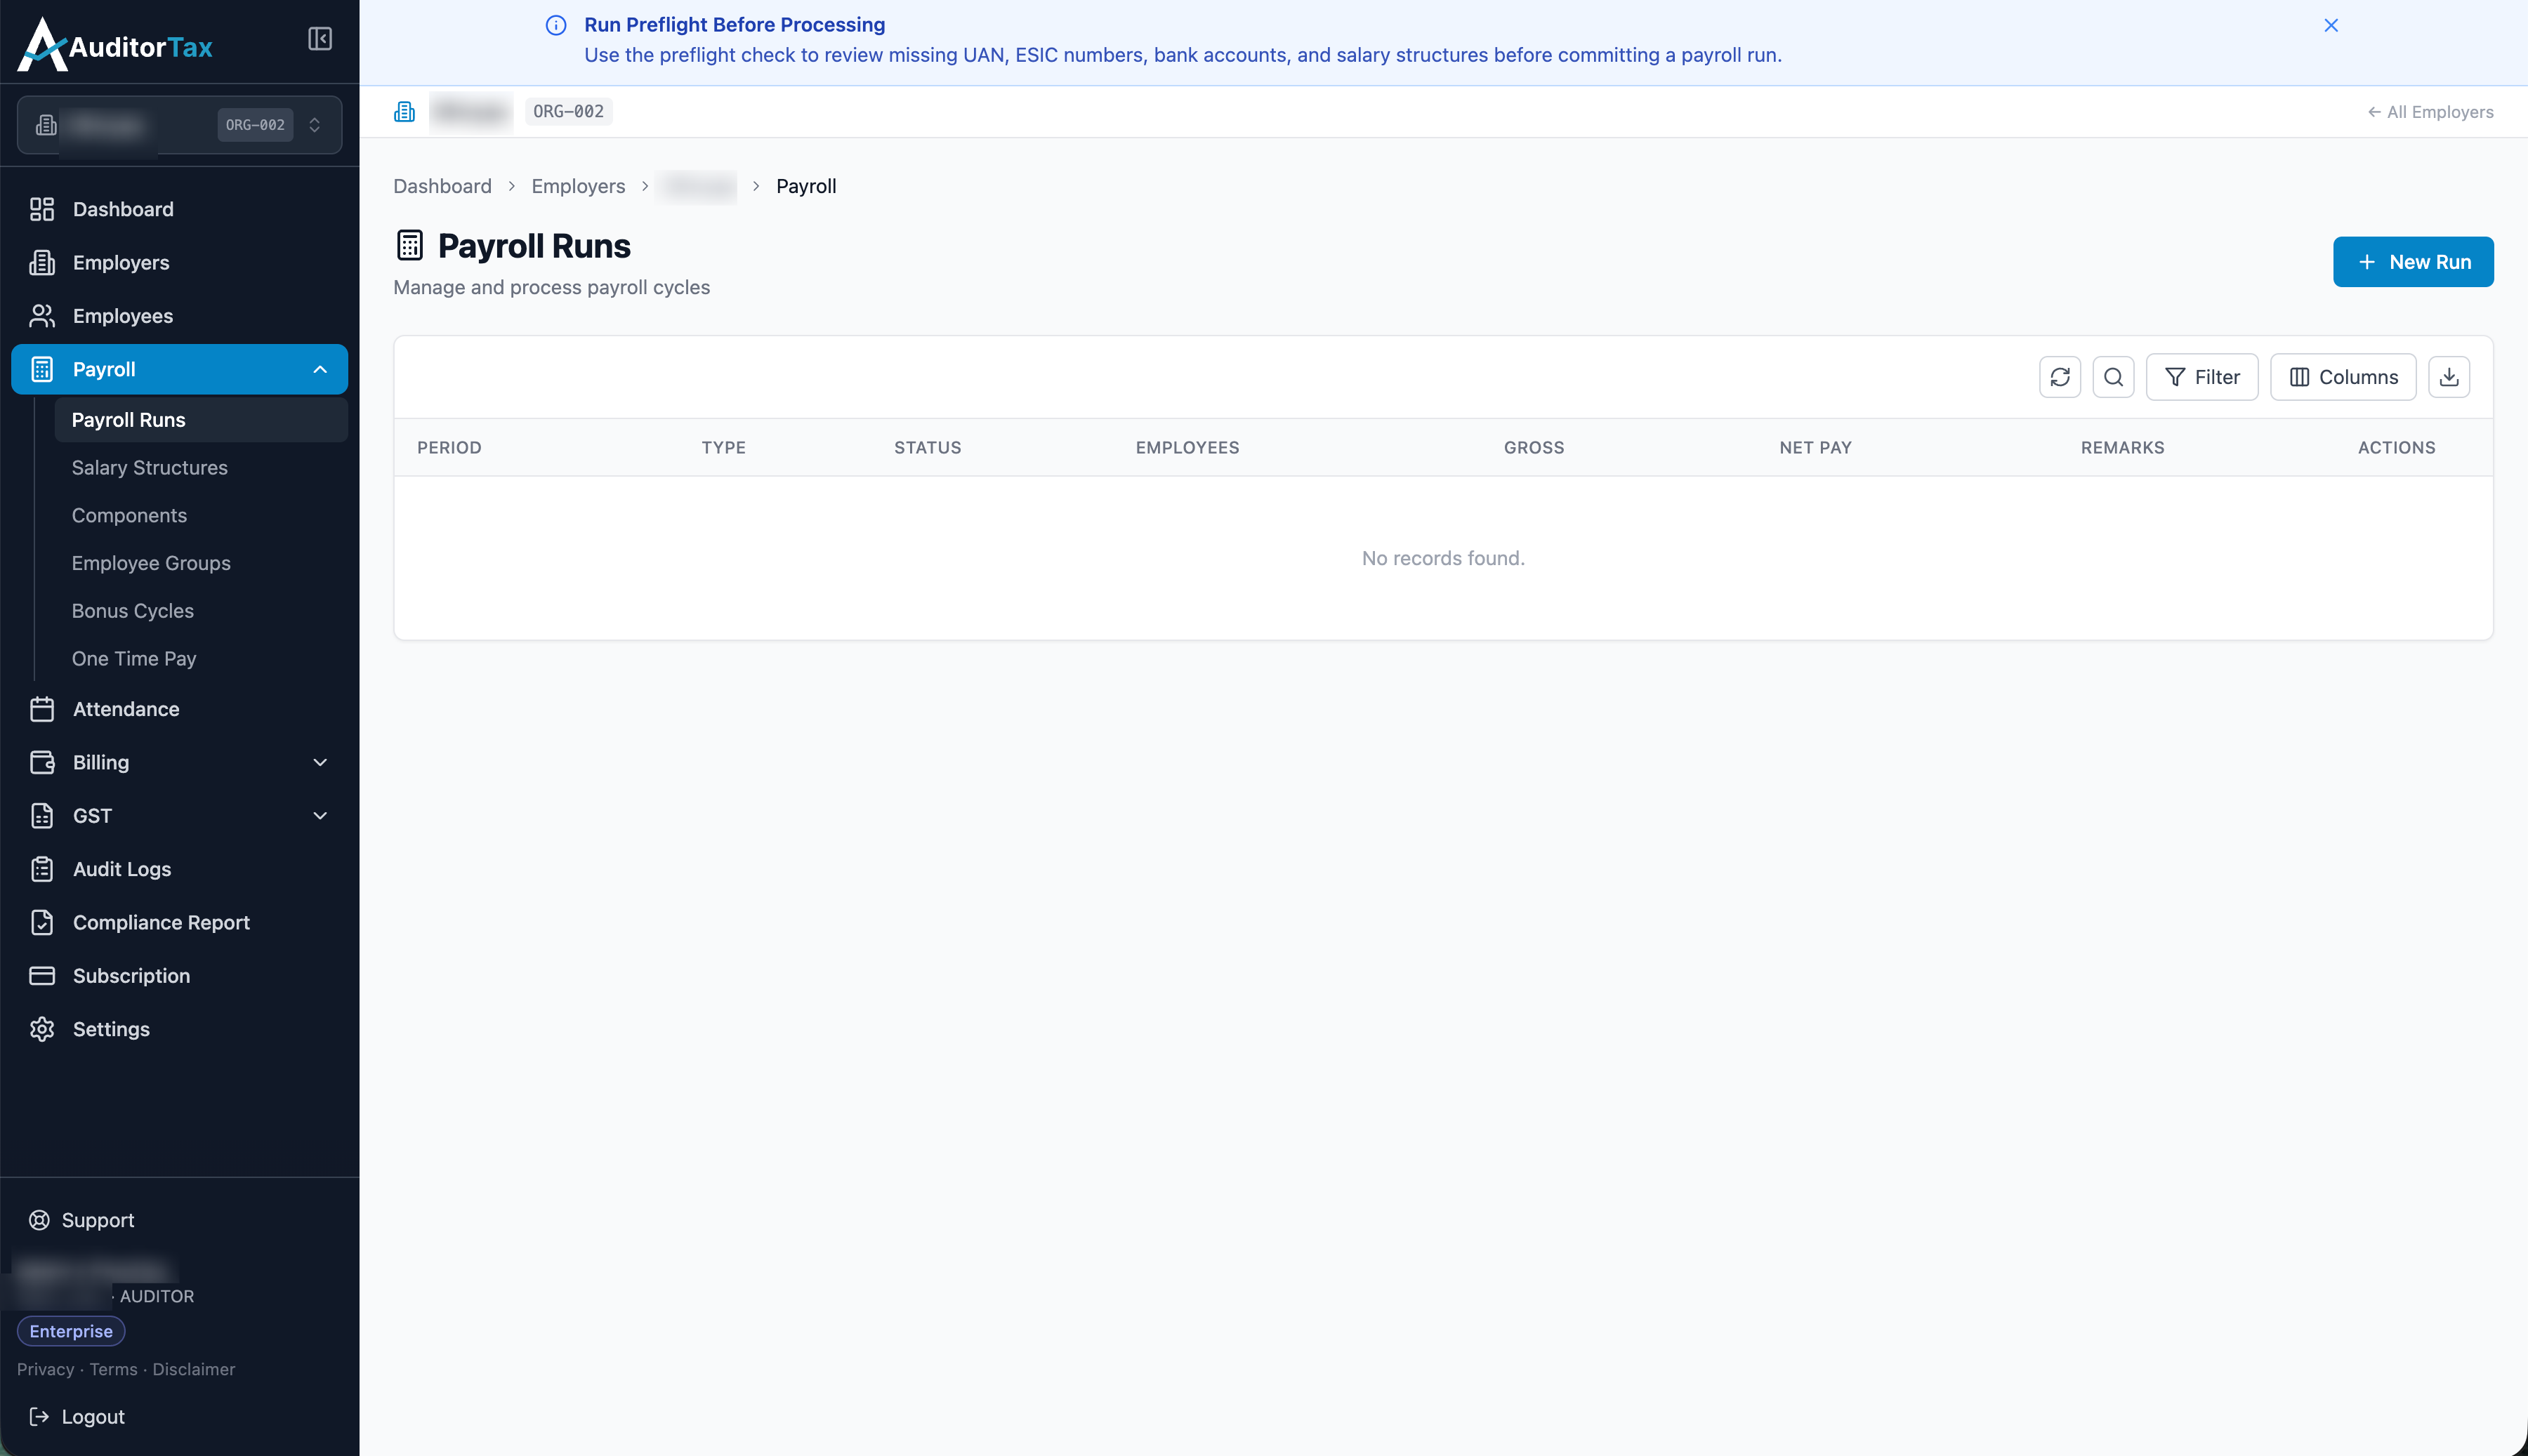Collapse the sidebar using the panel icon
The image size is (2528, 1456).
320,39
